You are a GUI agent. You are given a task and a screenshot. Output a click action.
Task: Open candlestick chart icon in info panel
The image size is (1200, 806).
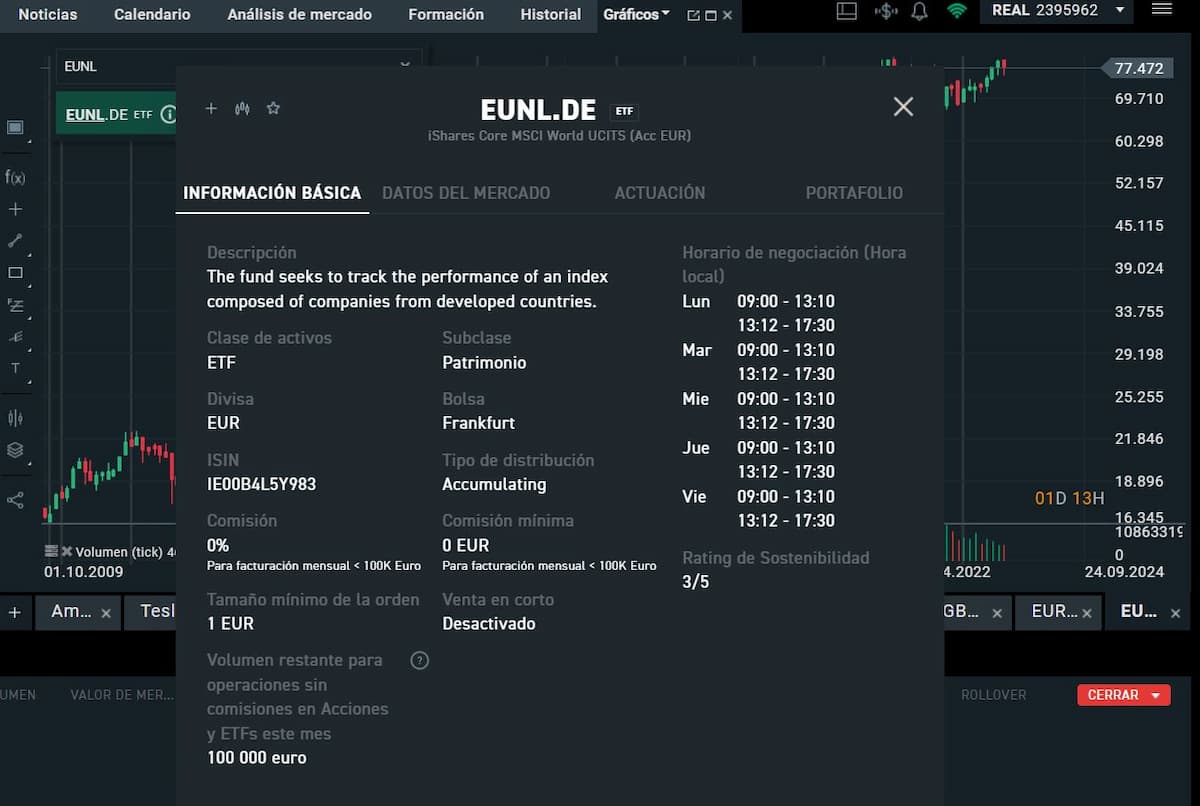(242, 108)
